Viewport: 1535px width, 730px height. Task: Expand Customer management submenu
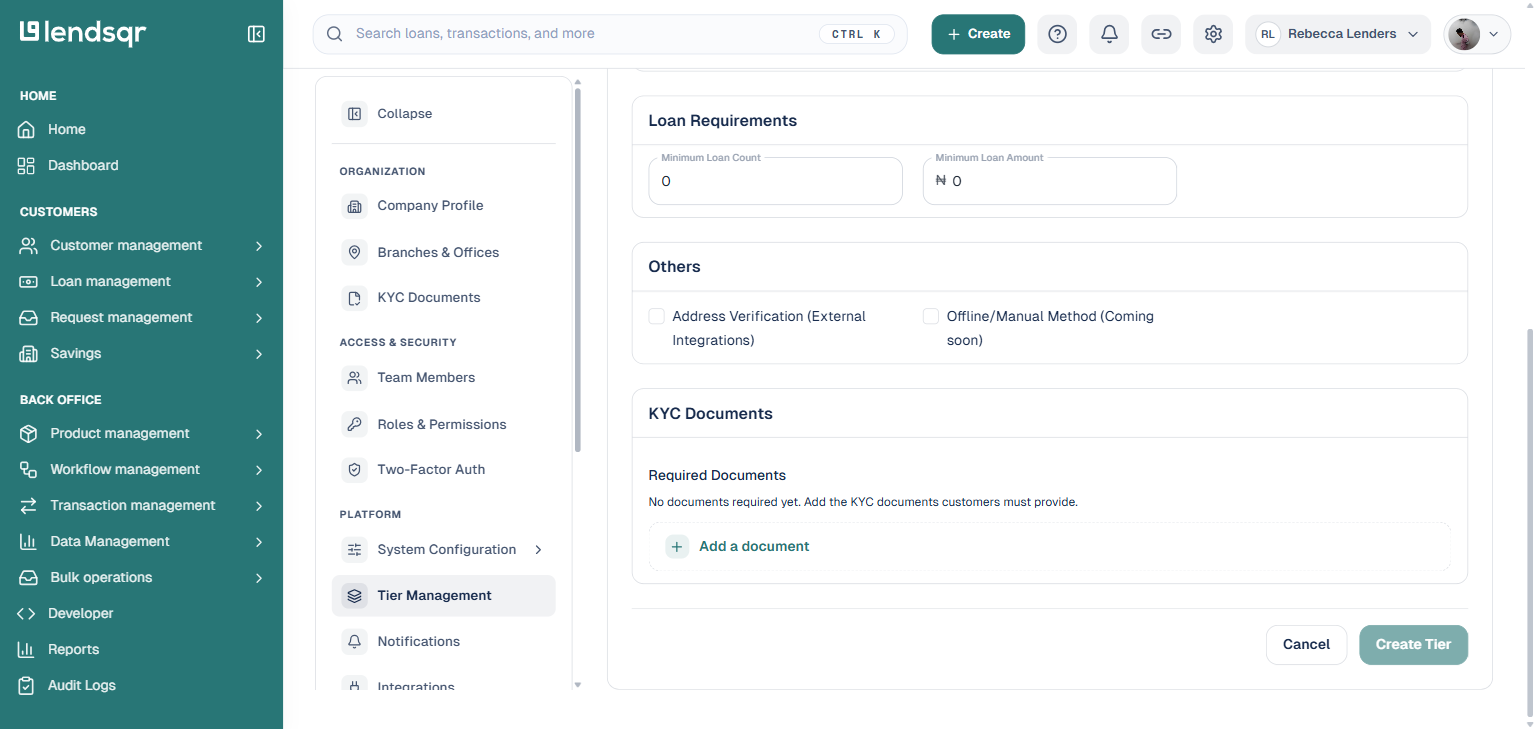click(x=259, y=246)
